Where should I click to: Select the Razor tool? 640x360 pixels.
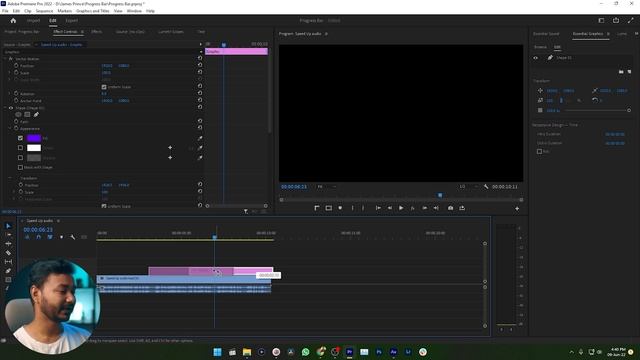pyautogui.click(x=8, y=253)
